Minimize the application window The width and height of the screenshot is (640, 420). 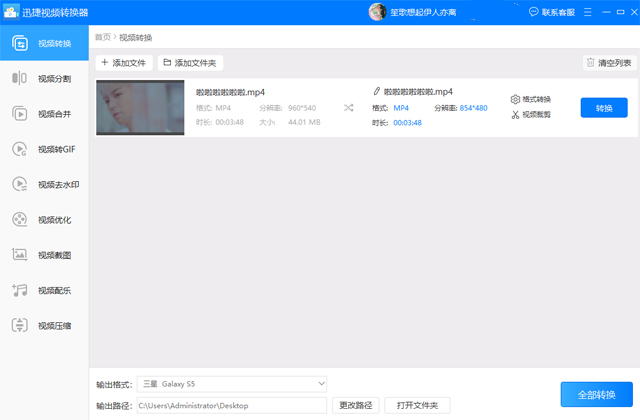coord(607,12)
